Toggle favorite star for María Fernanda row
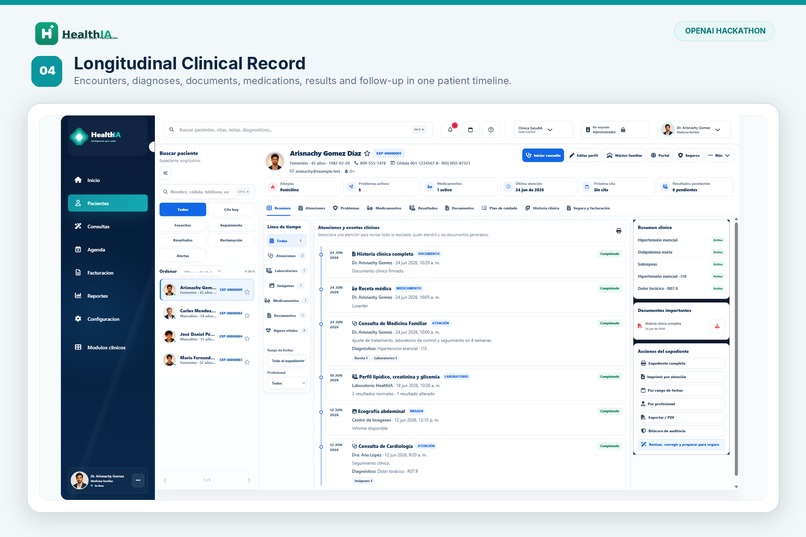The height and width of the screenshot is (537, 806). tap(247, 361)
